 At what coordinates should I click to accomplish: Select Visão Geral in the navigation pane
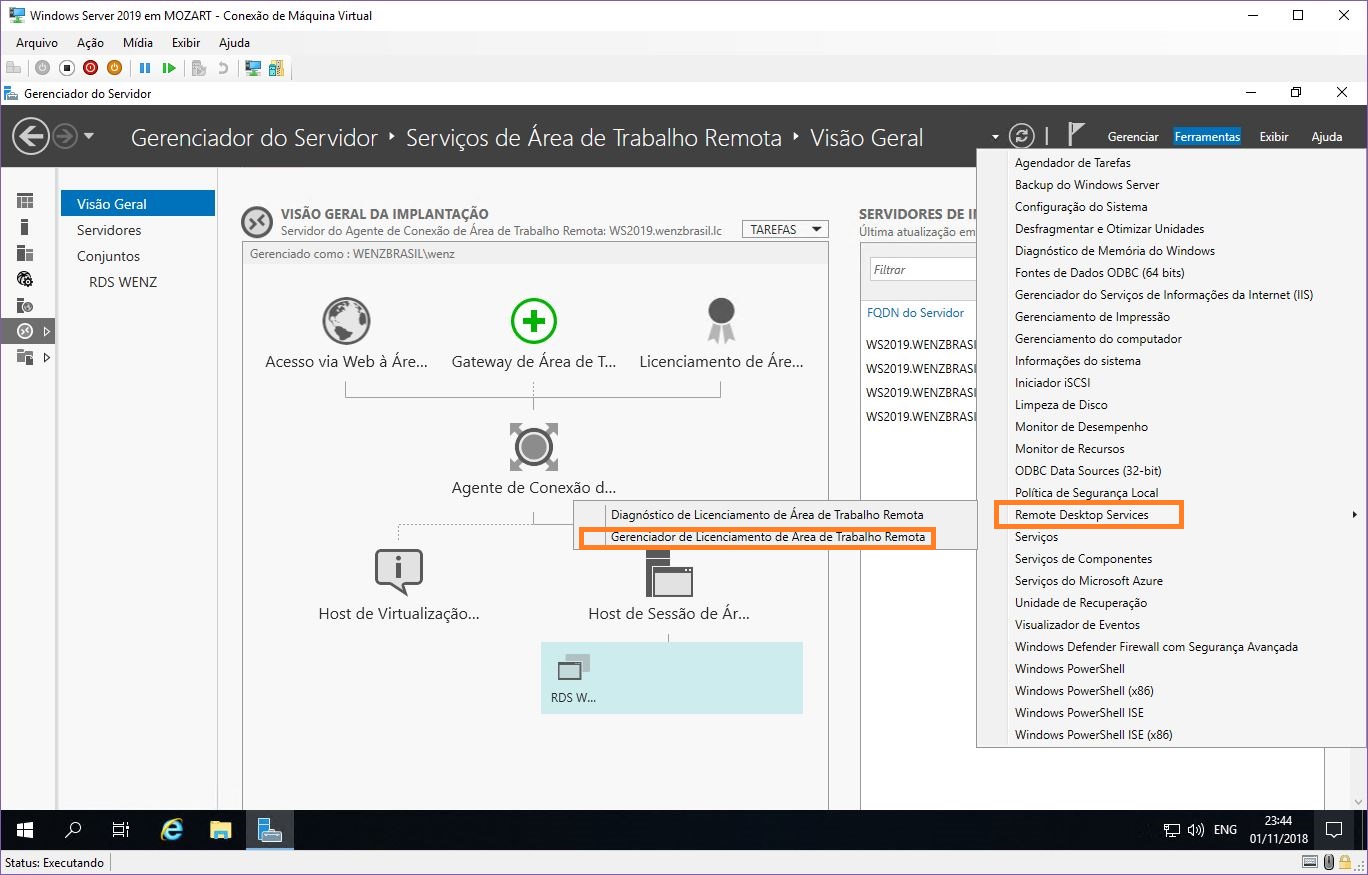pyautogui.click(x=138, y=203)
